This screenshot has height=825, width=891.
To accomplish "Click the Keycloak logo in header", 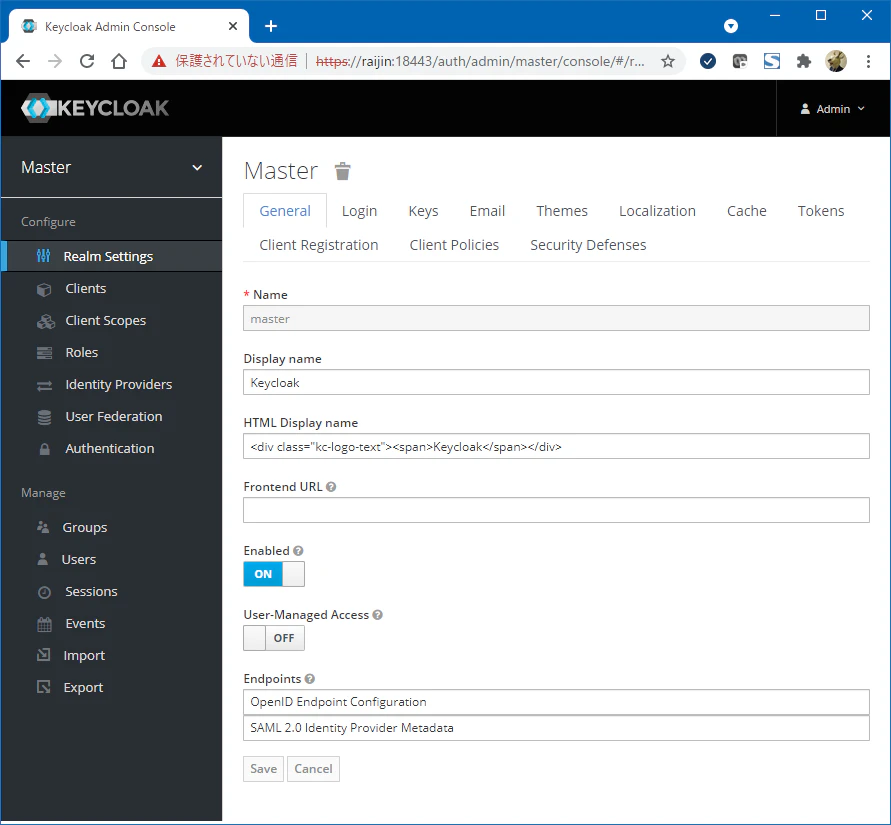I will click(x=95, y=107).
